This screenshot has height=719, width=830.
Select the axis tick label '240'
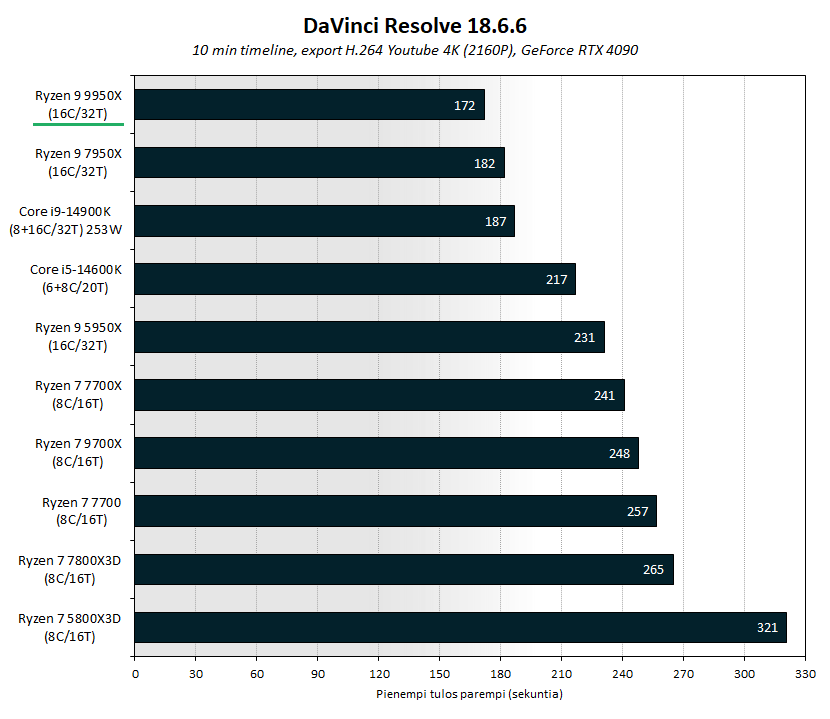tap(622, 674)
